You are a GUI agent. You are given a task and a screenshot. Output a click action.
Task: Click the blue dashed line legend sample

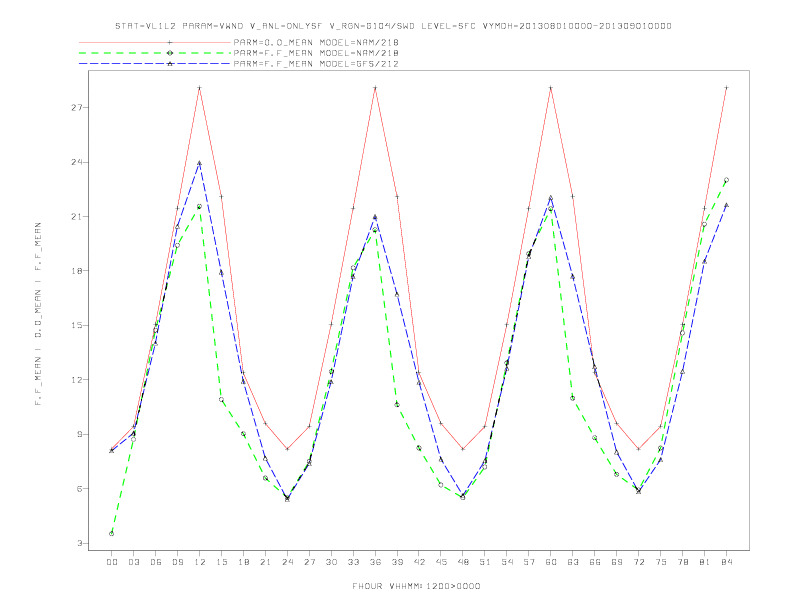pos(155,64)
